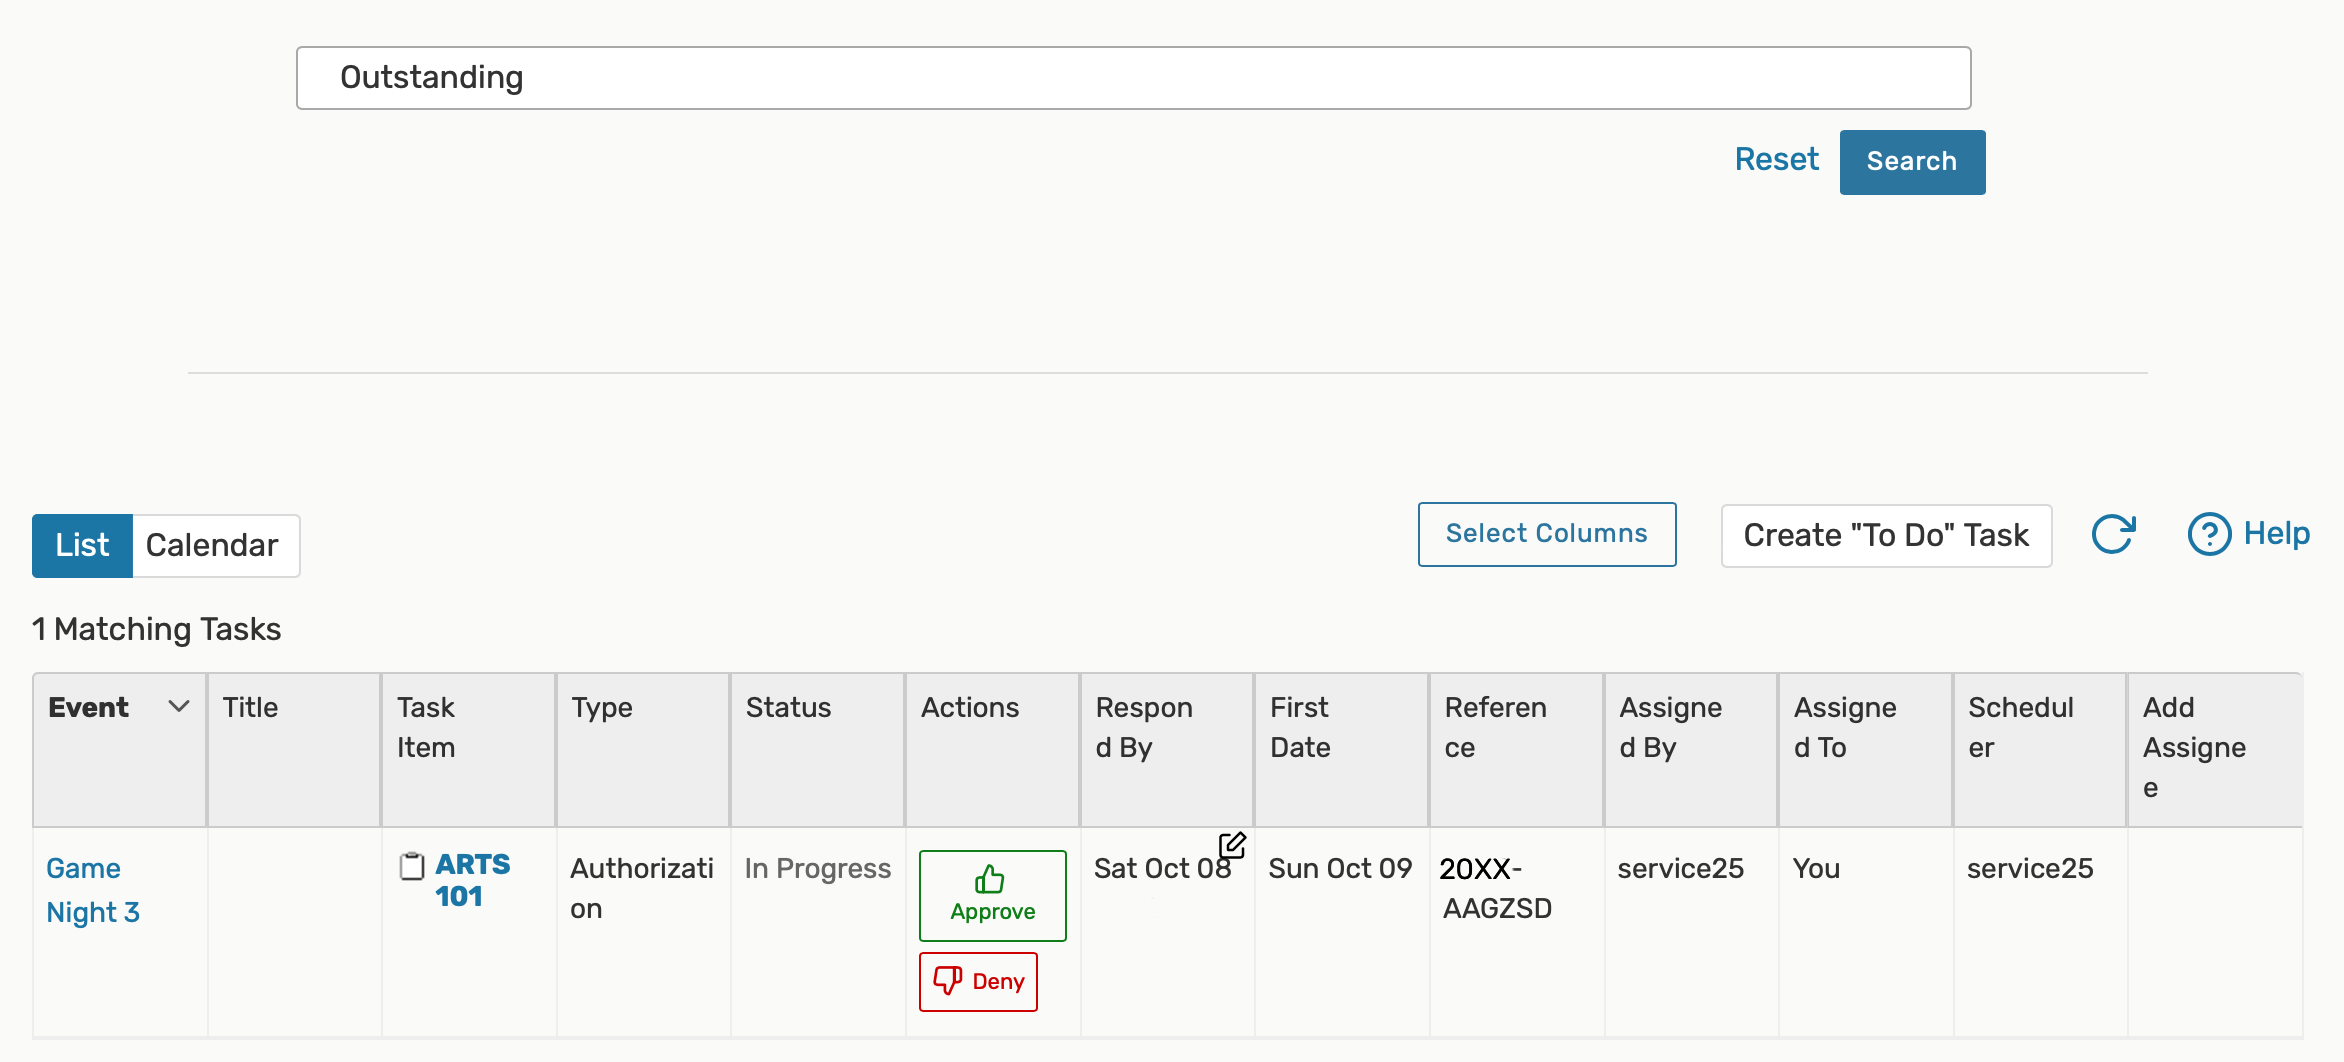2344x1062 pixels.
Task: Click the First Date column header
Action: (1300, 727)
